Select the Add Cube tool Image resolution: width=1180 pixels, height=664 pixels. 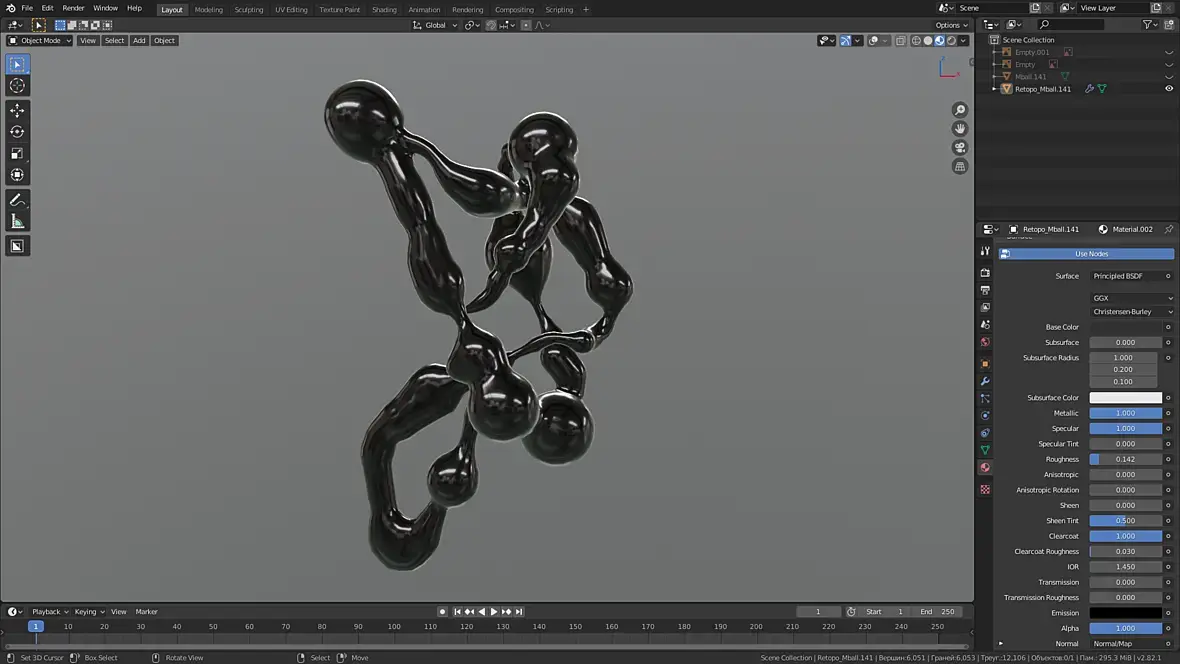17,246
